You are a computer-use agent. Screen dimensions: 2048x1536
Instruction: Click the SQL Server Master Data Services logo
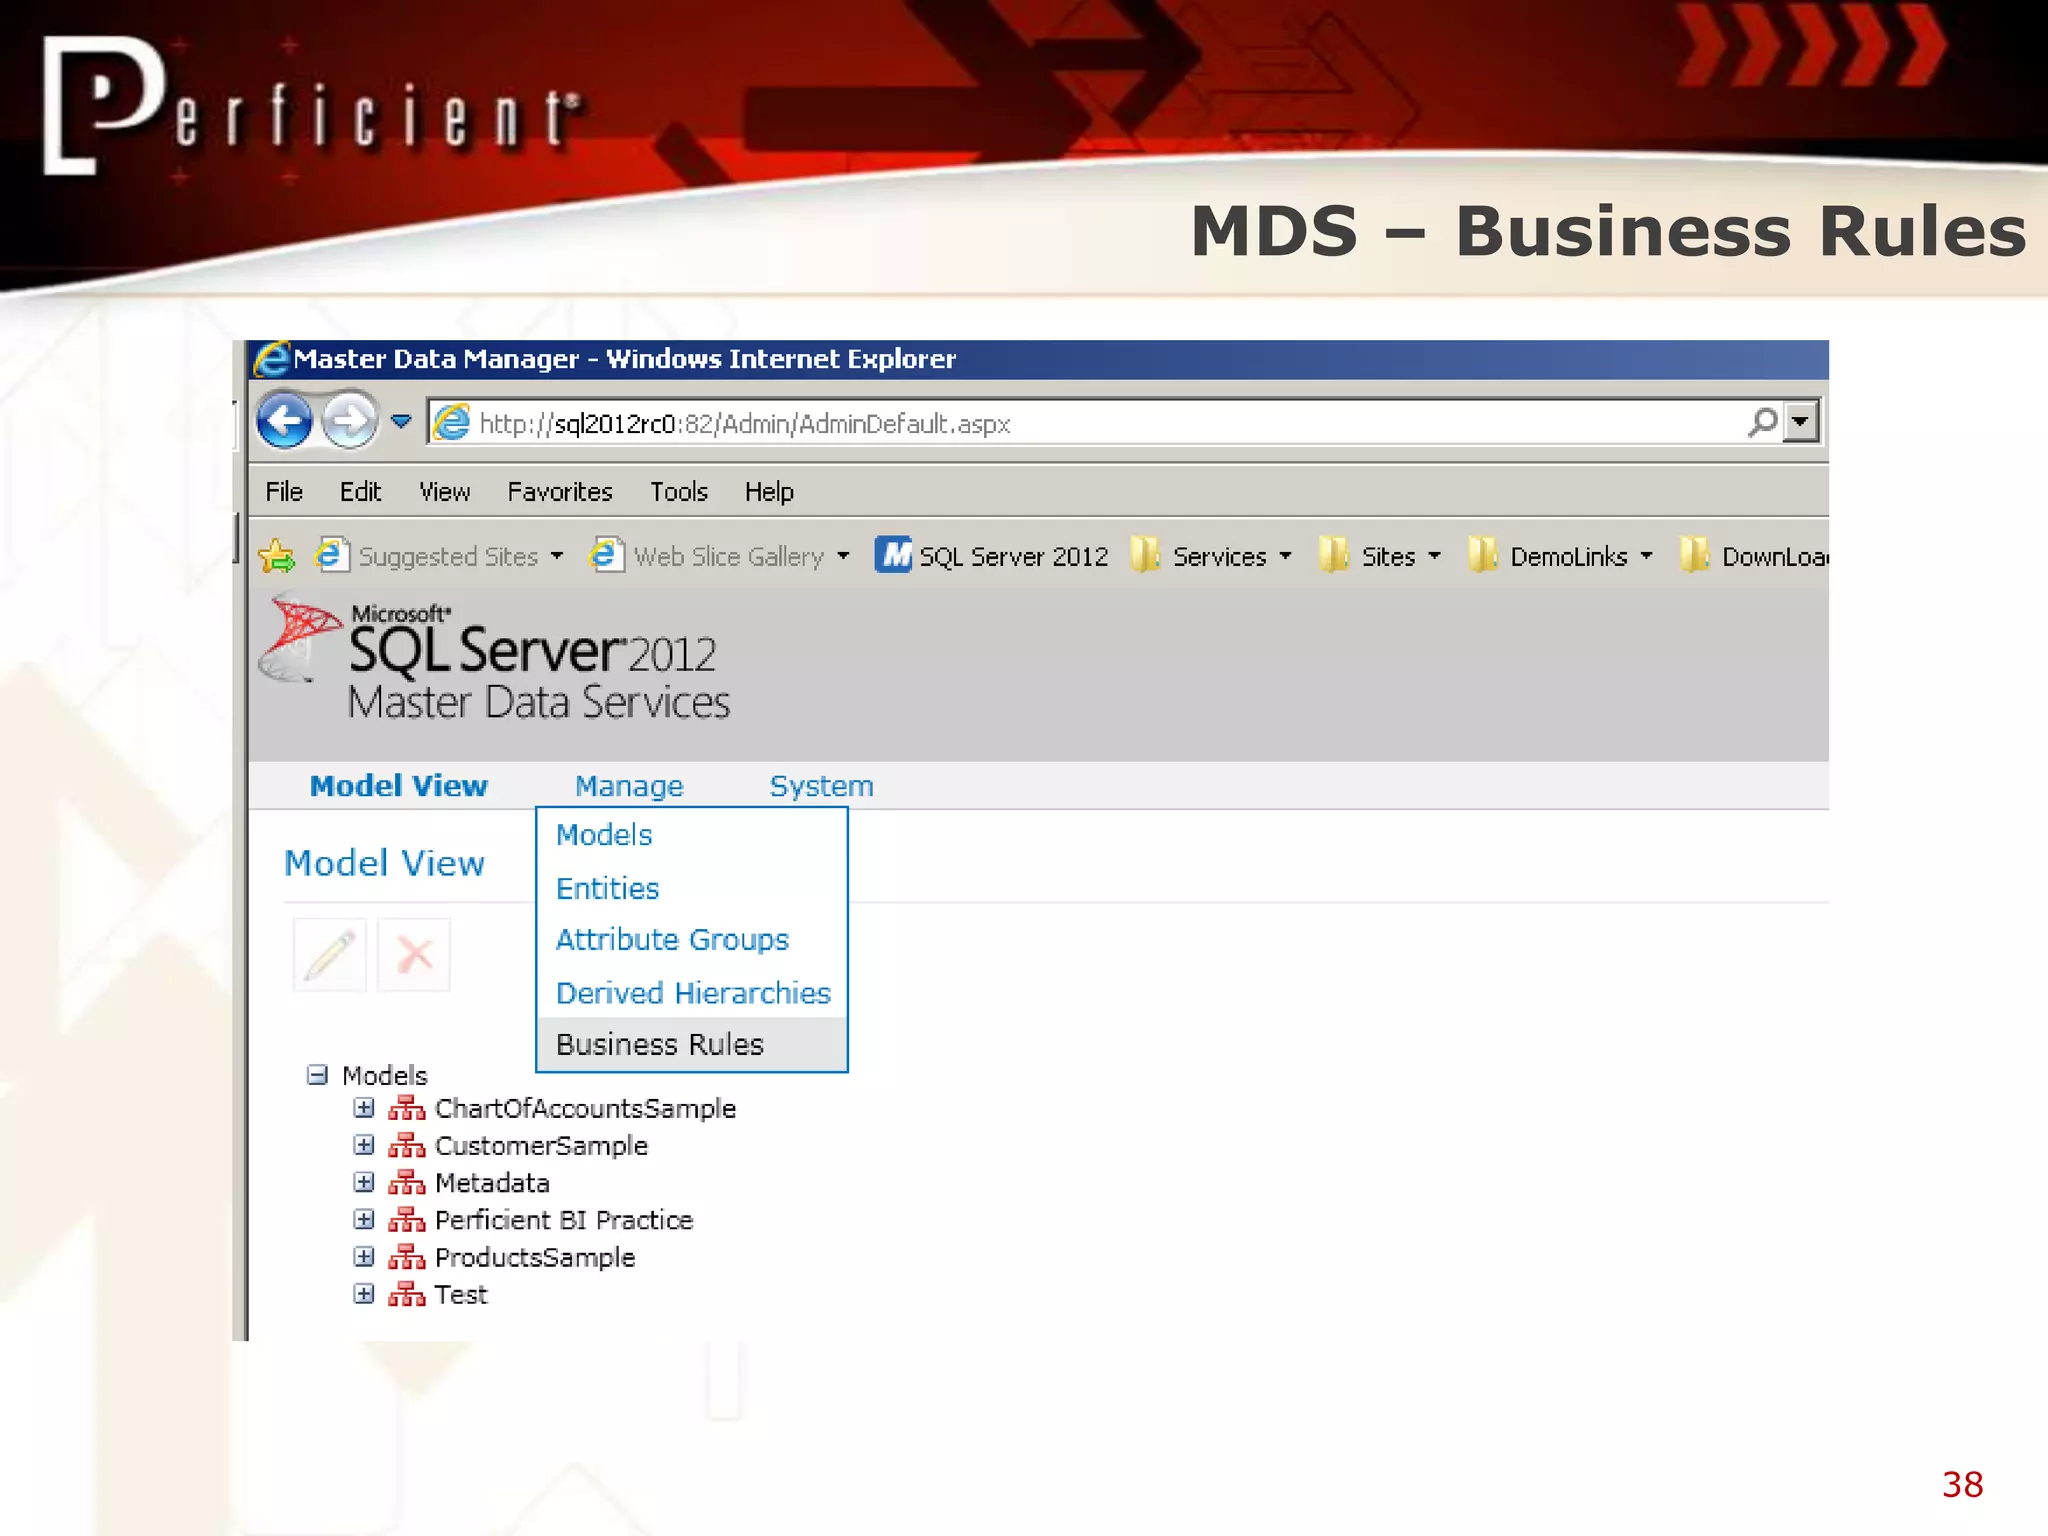click(x=495, y=657)
